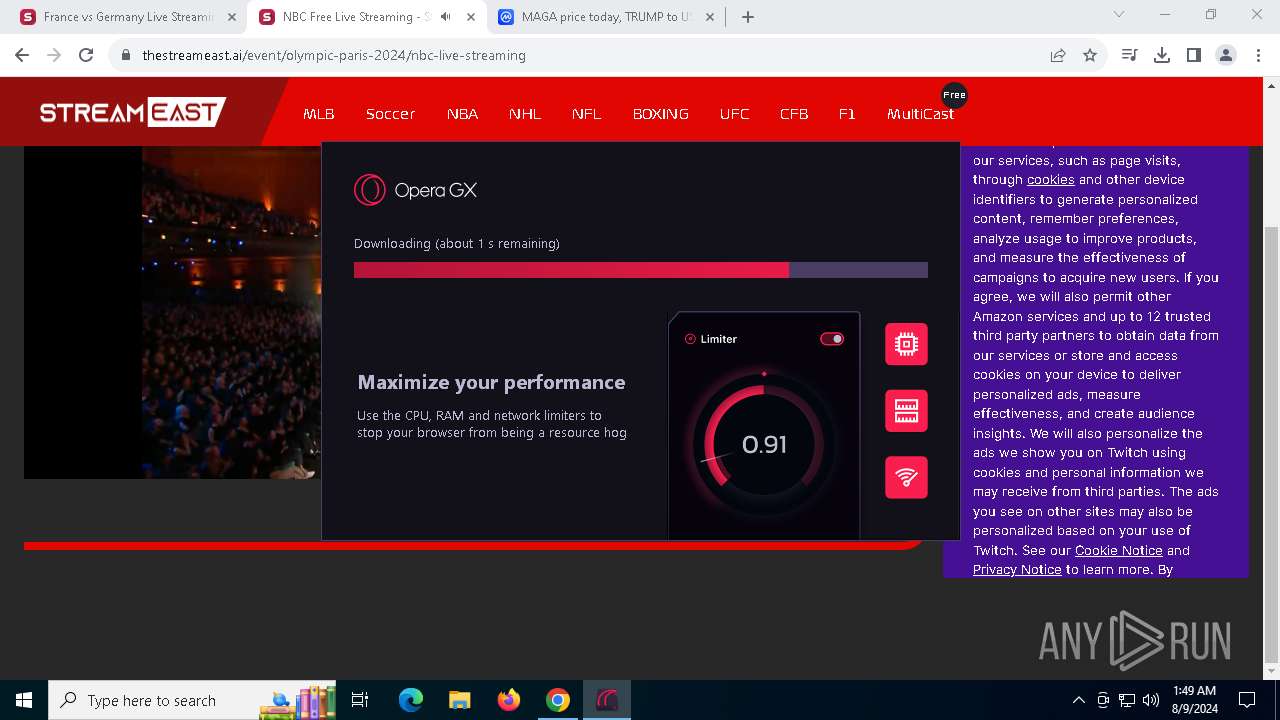Open the NHL menu item
The width and height of the screenshot is (1280, 720).
pyautogui.click(x=525, y=114)
